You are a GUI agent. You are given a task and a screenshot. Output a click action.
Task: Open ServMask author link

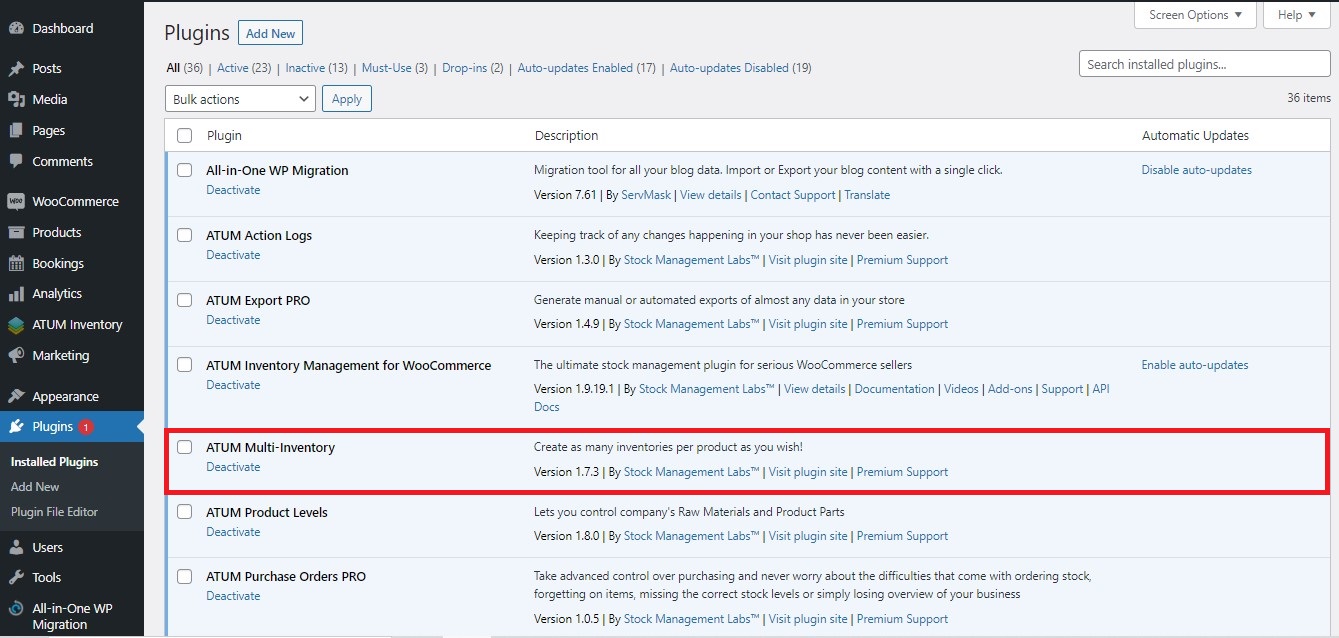646,195
